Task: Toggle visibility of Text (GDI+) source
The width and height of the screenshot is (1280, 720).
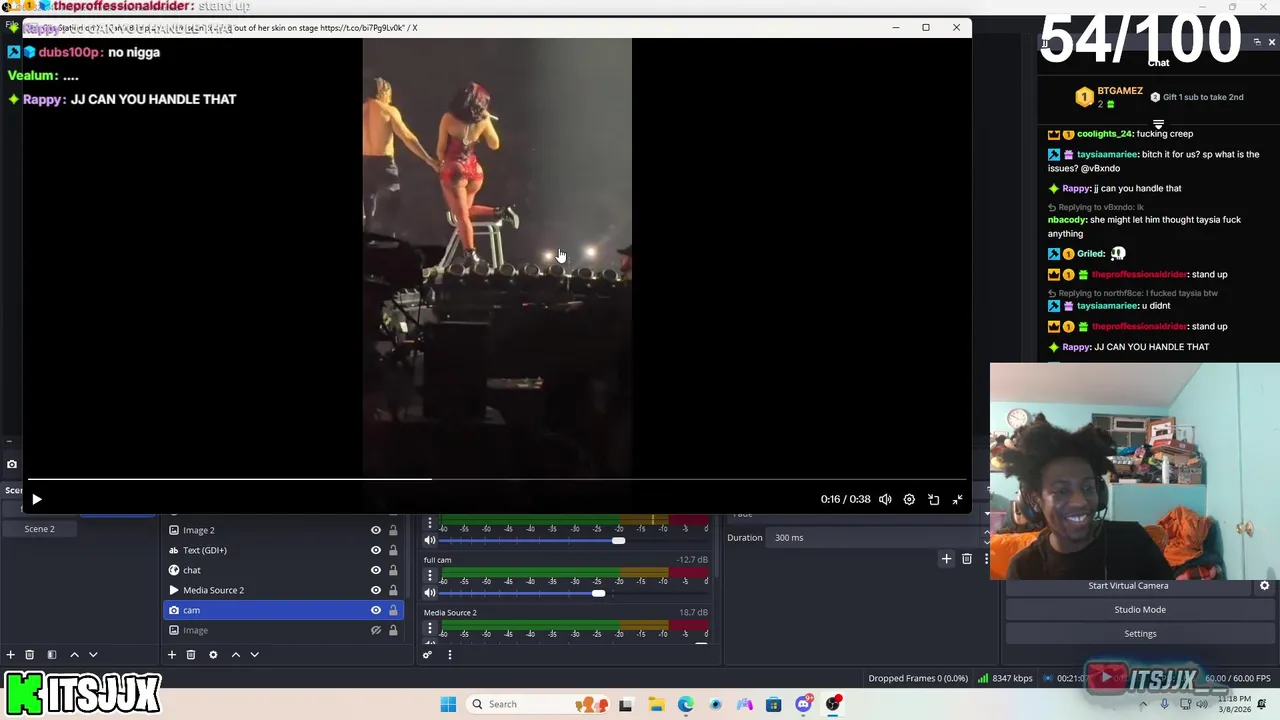Action: [x=376, y=550]
